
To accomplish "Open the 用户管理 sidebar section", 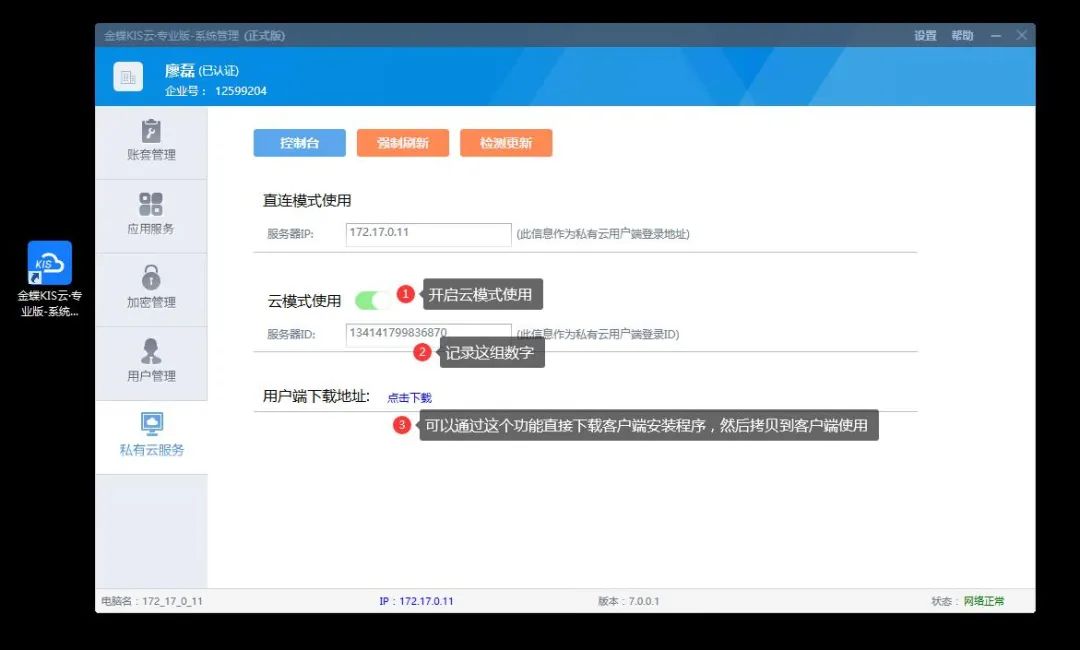I will [152, 364].
